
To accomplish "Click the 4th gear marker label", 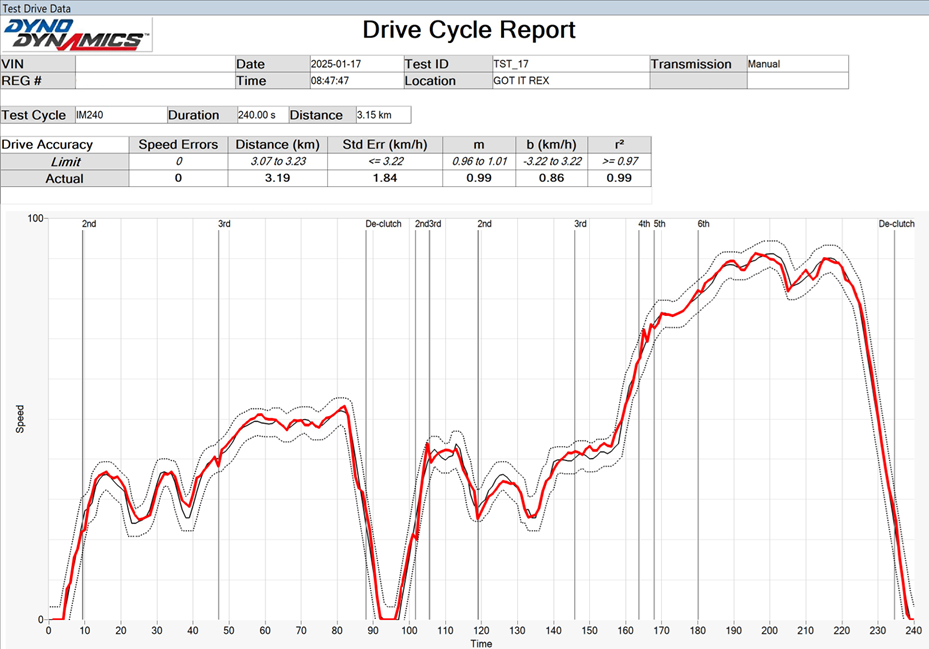I will coord(644,224).
